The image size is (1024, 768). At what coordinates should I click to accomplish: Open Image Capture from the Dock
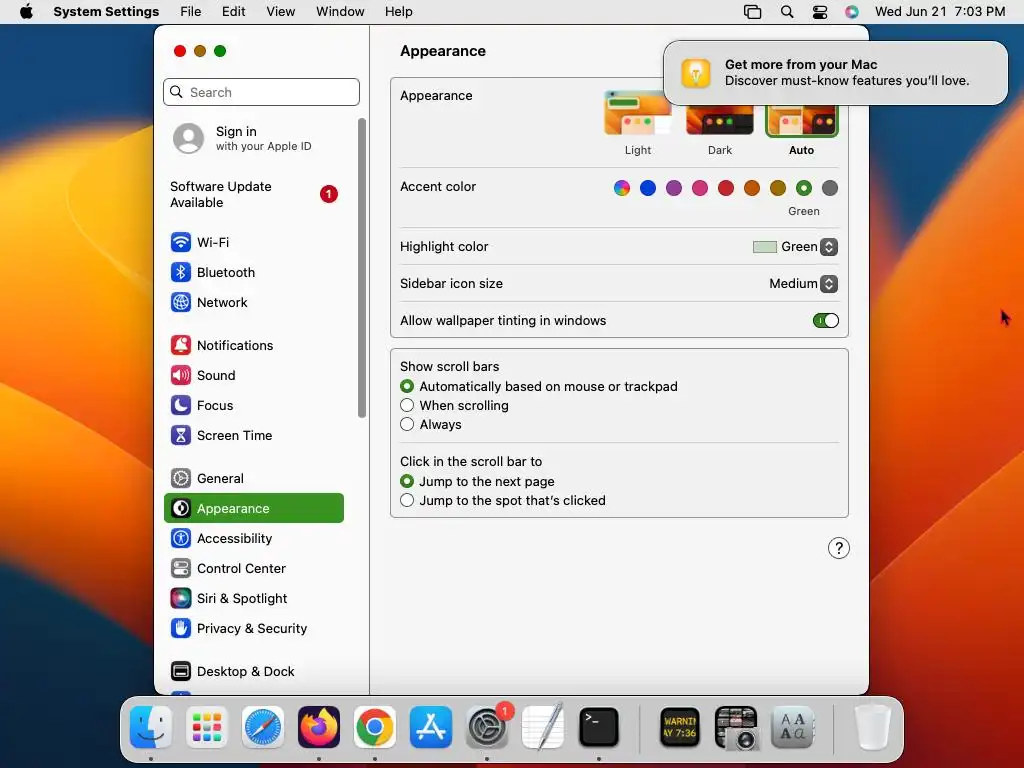coord(736,727)
